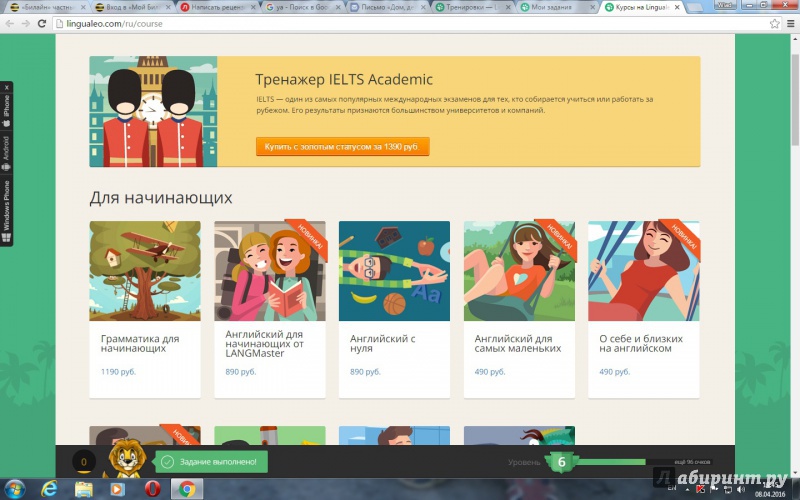This screenshot has height=500, width=800.
Task: Open Windows Media Player from the taskbar
Action: coord(117,489)
